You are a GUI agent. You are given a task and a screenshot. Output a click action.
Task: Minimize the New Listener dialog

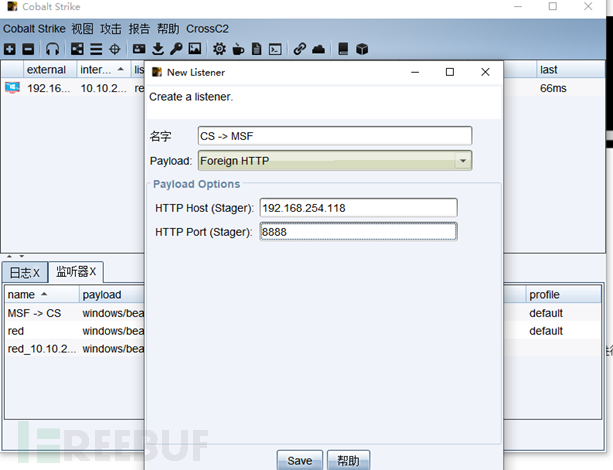point(415,72)
